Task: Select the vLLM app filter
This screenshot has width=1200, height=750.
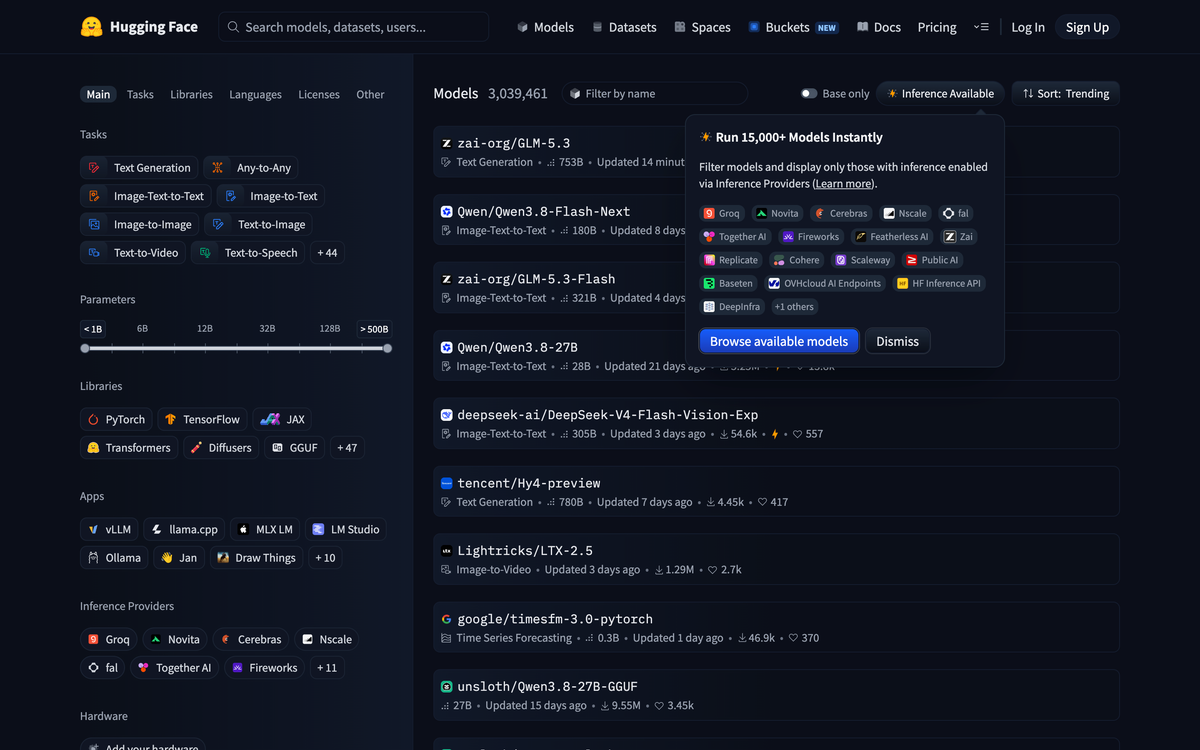Action: click(109, 529)
